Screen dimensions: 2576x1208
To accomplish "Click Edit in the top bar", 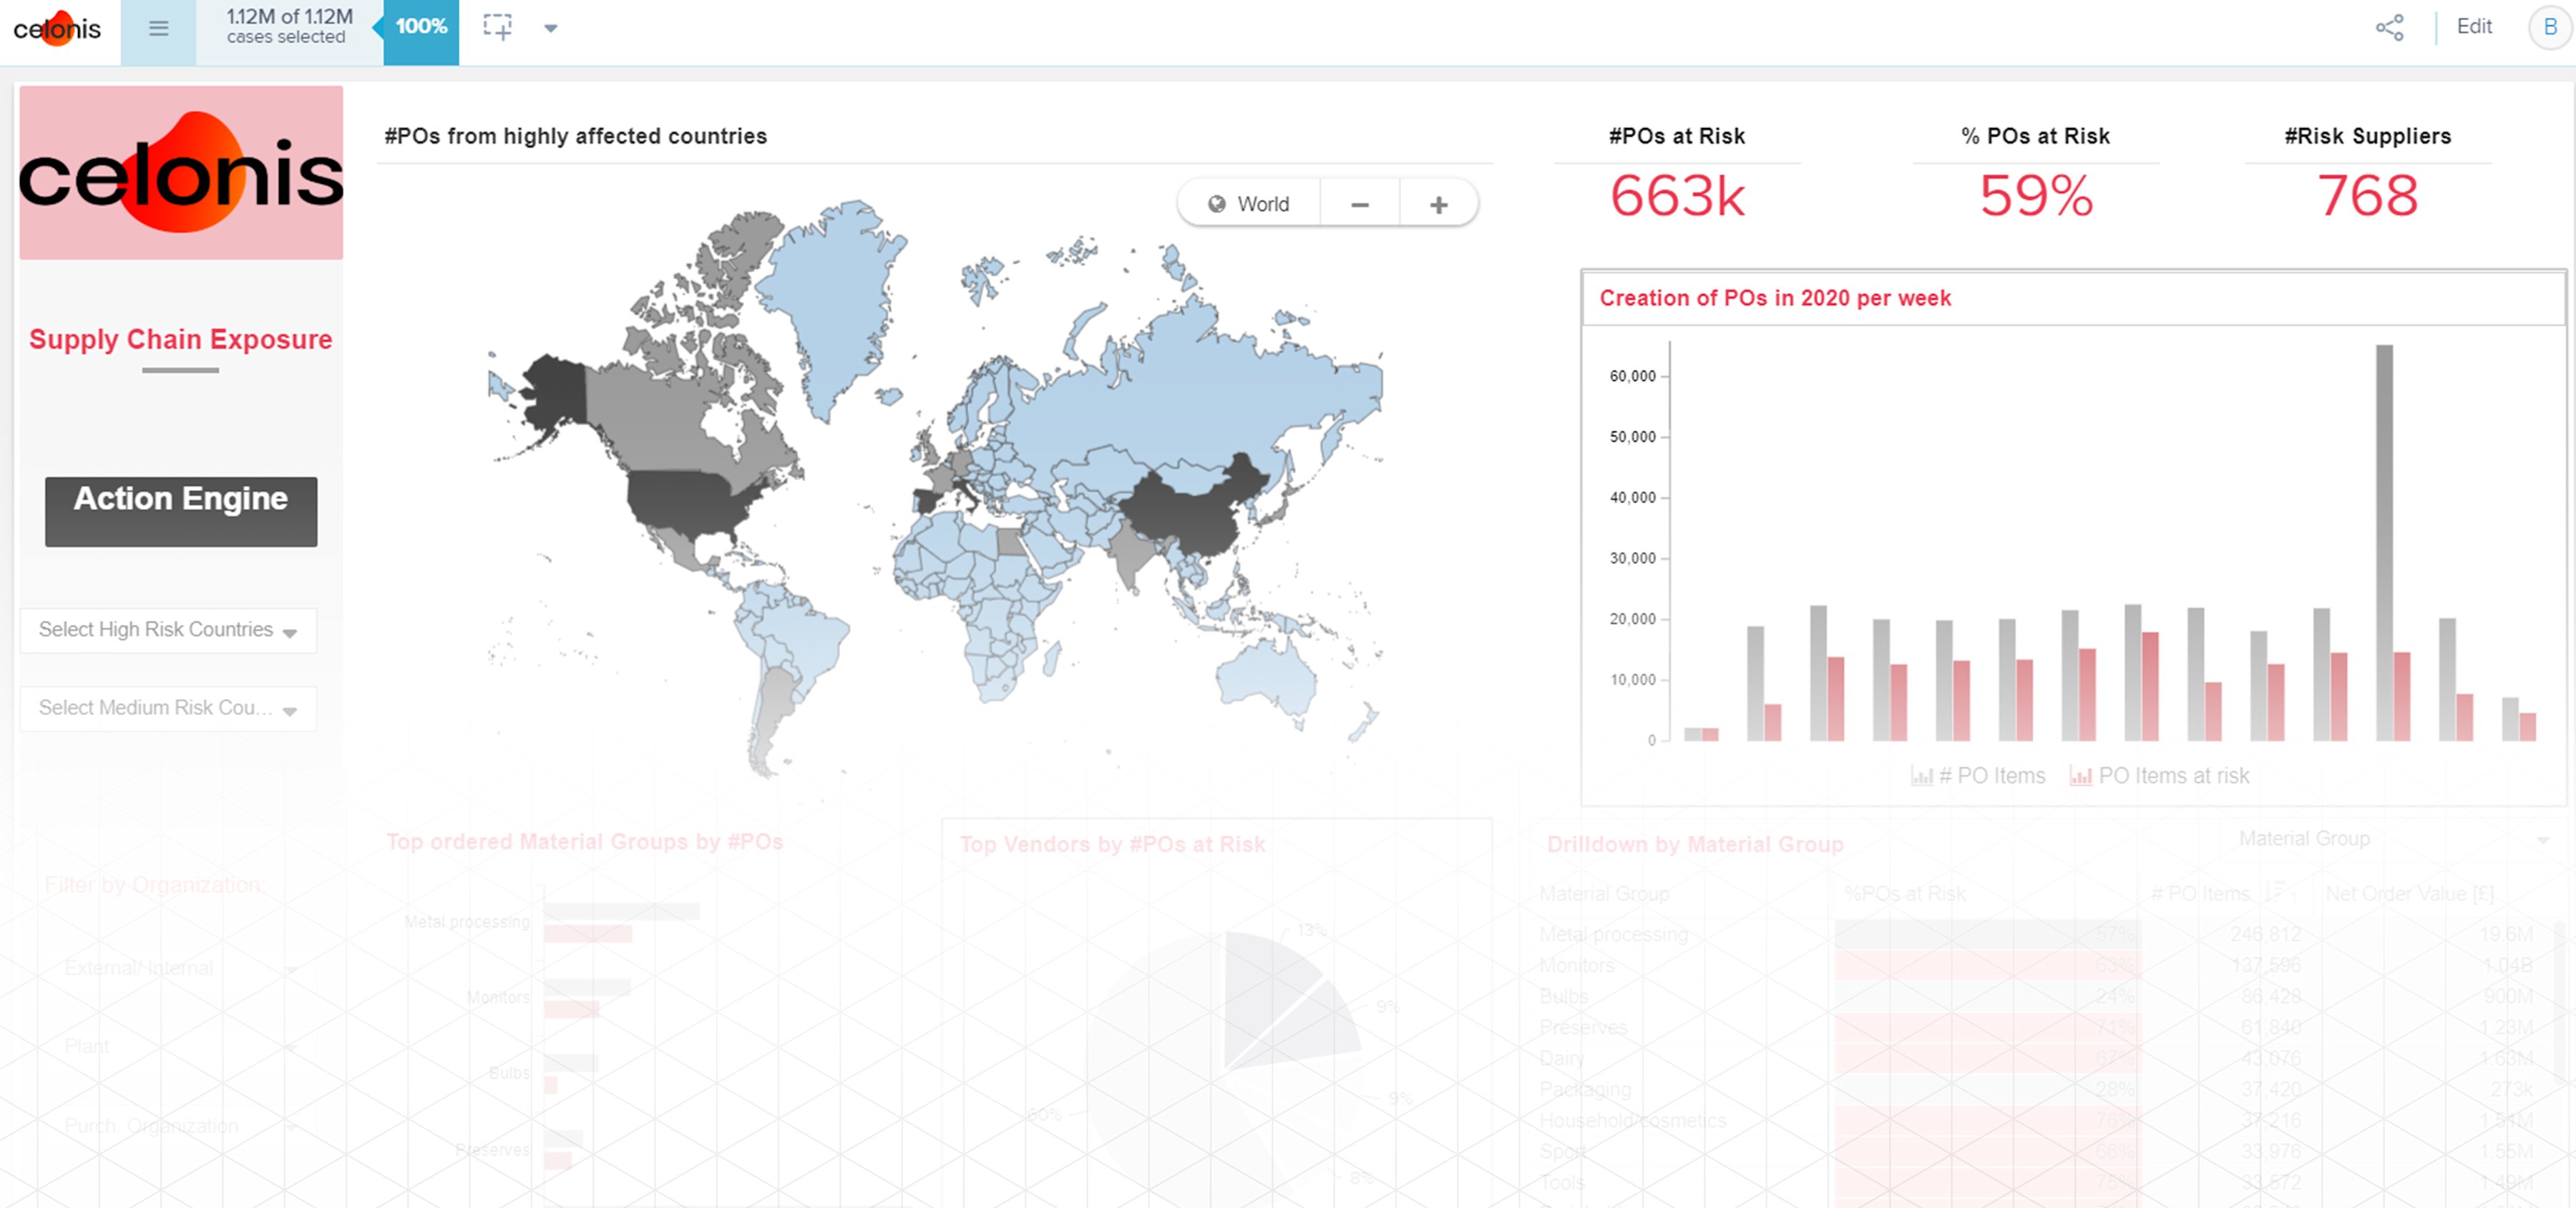I will (x=2474, y=27).
